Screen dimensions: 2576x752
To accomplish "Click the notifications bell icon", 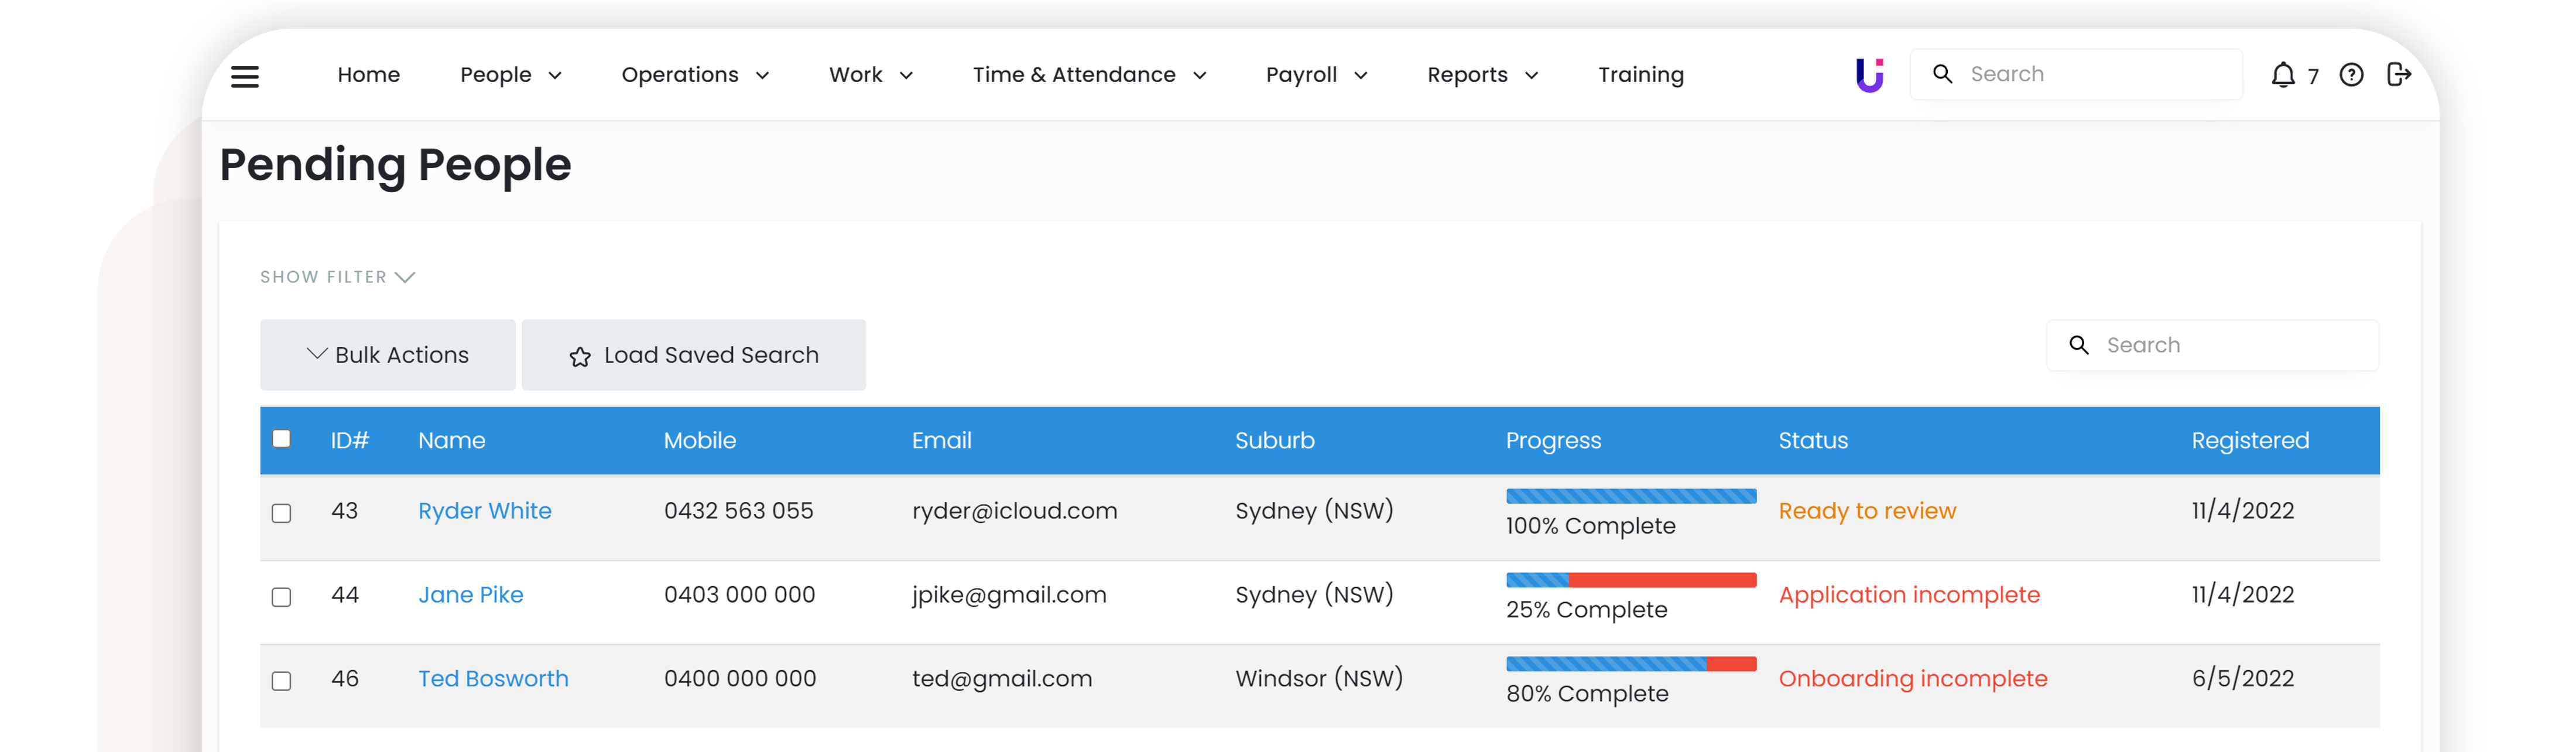I will coord(2282,75).
